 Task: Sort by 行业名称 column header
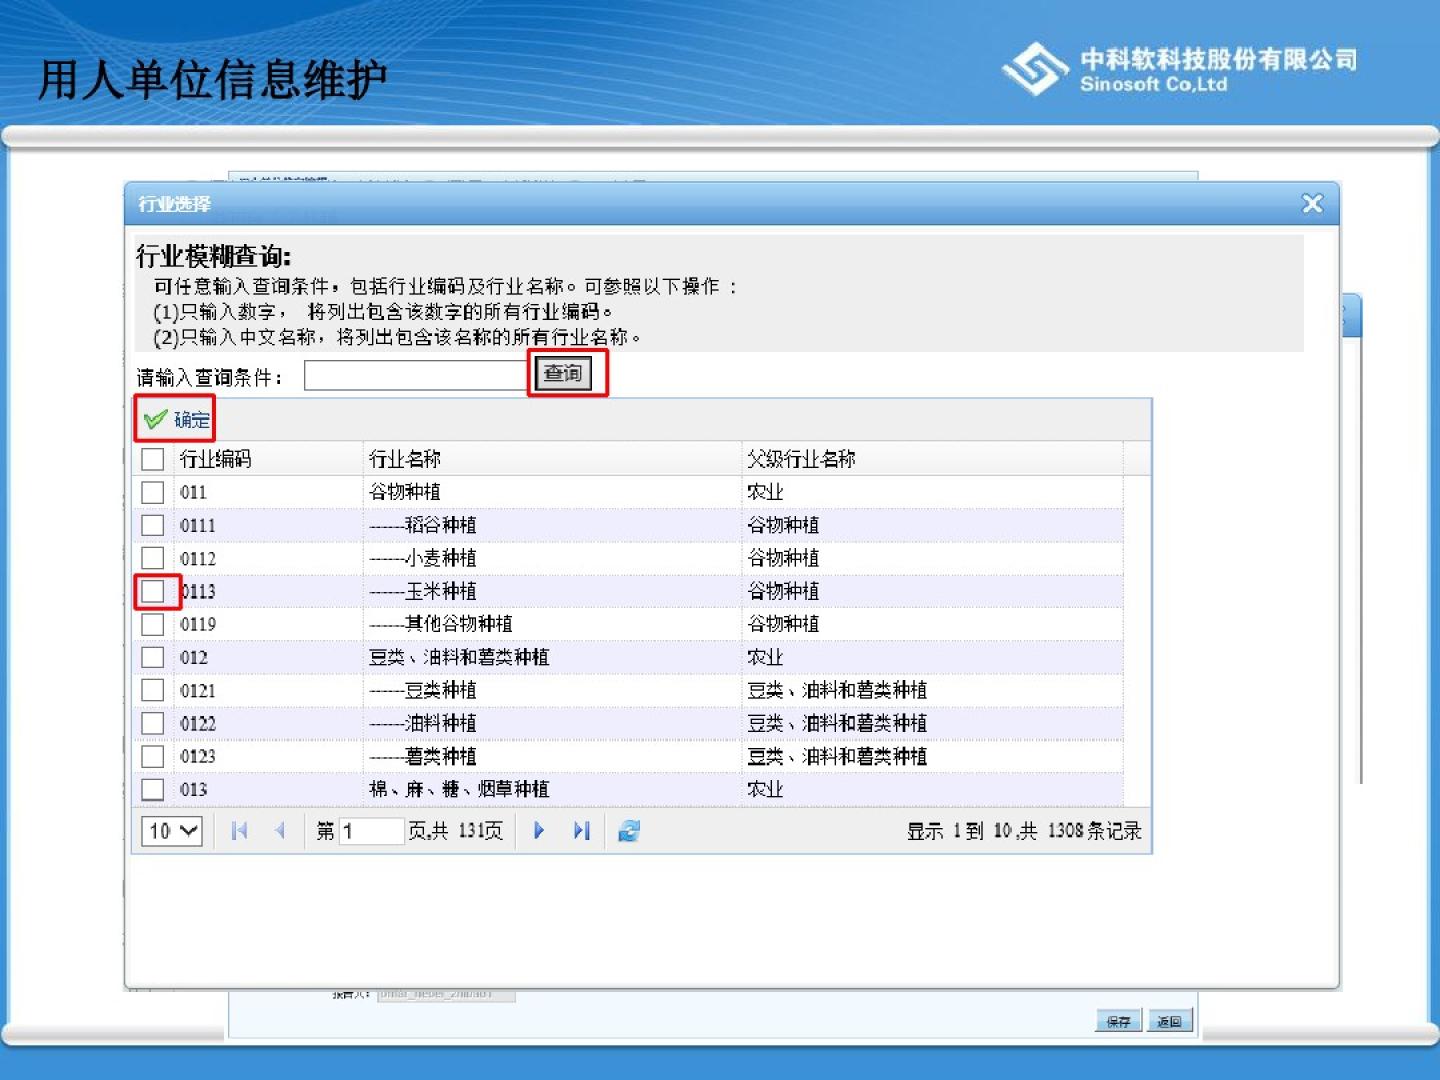click(x=405, y=459)
